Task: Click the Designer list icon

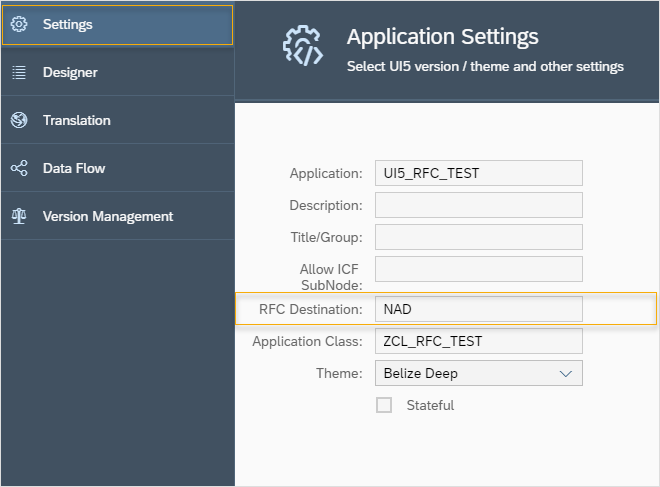Action: 19,72
